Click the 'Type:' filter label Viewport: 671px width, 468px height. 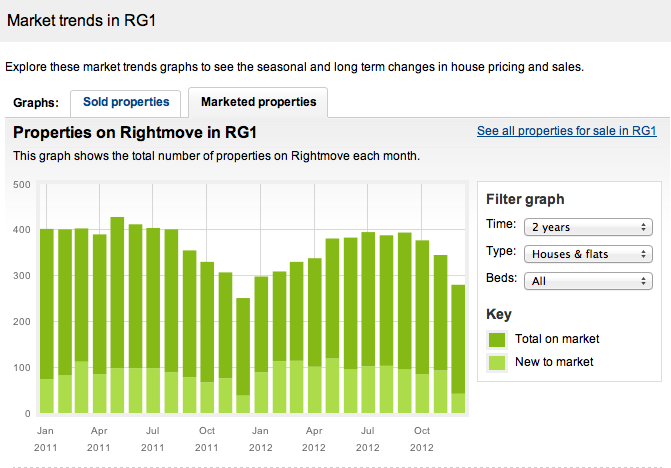pos(501,251)
